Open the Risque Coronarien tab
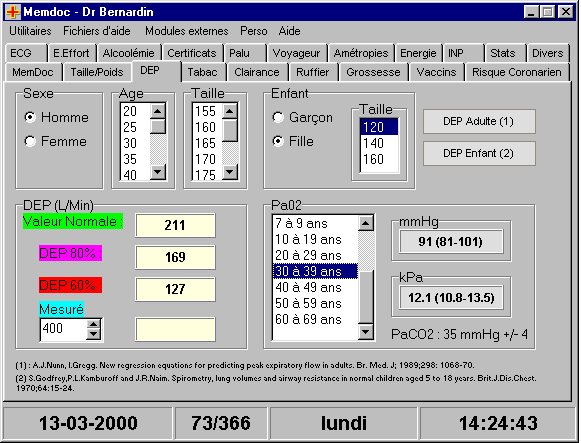The height and width of the screenshot is (443, 581). pos(517,72)
